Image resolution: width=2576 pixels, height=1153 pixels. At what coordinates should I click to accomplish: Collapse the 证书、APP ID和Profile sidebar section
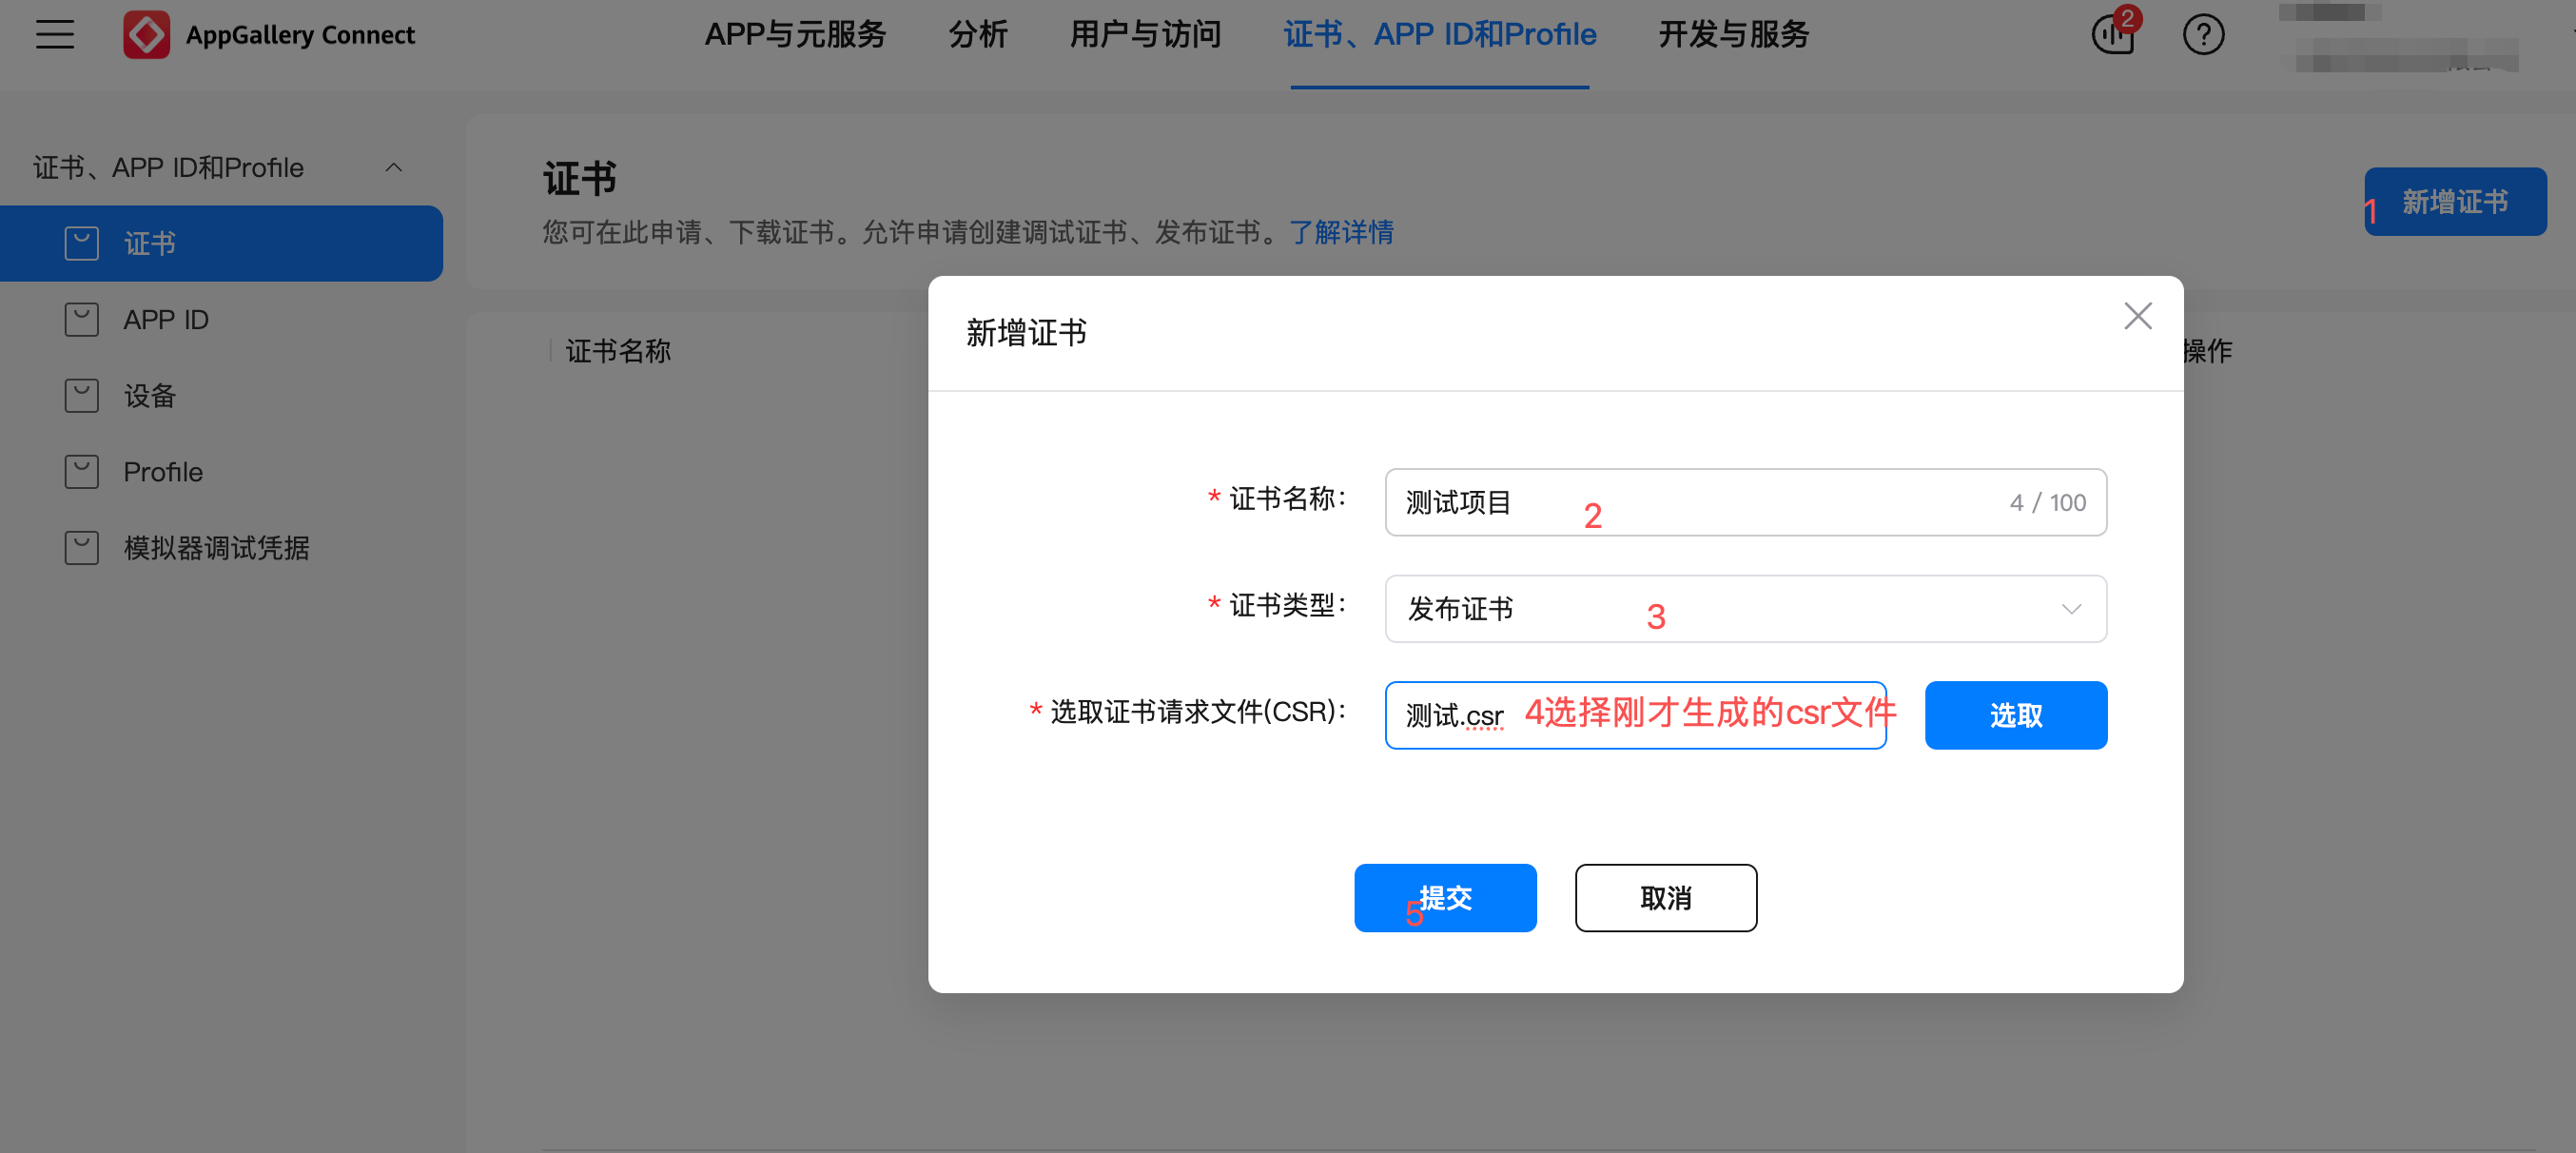(x=393, y=168)
